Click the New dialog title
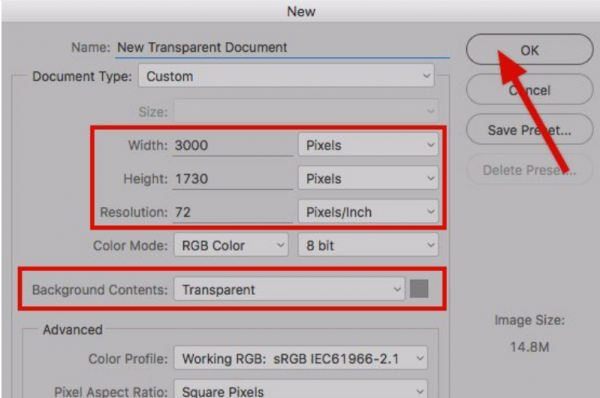The height and width of the screenshot is (398, 600). [x=301, y=11]
